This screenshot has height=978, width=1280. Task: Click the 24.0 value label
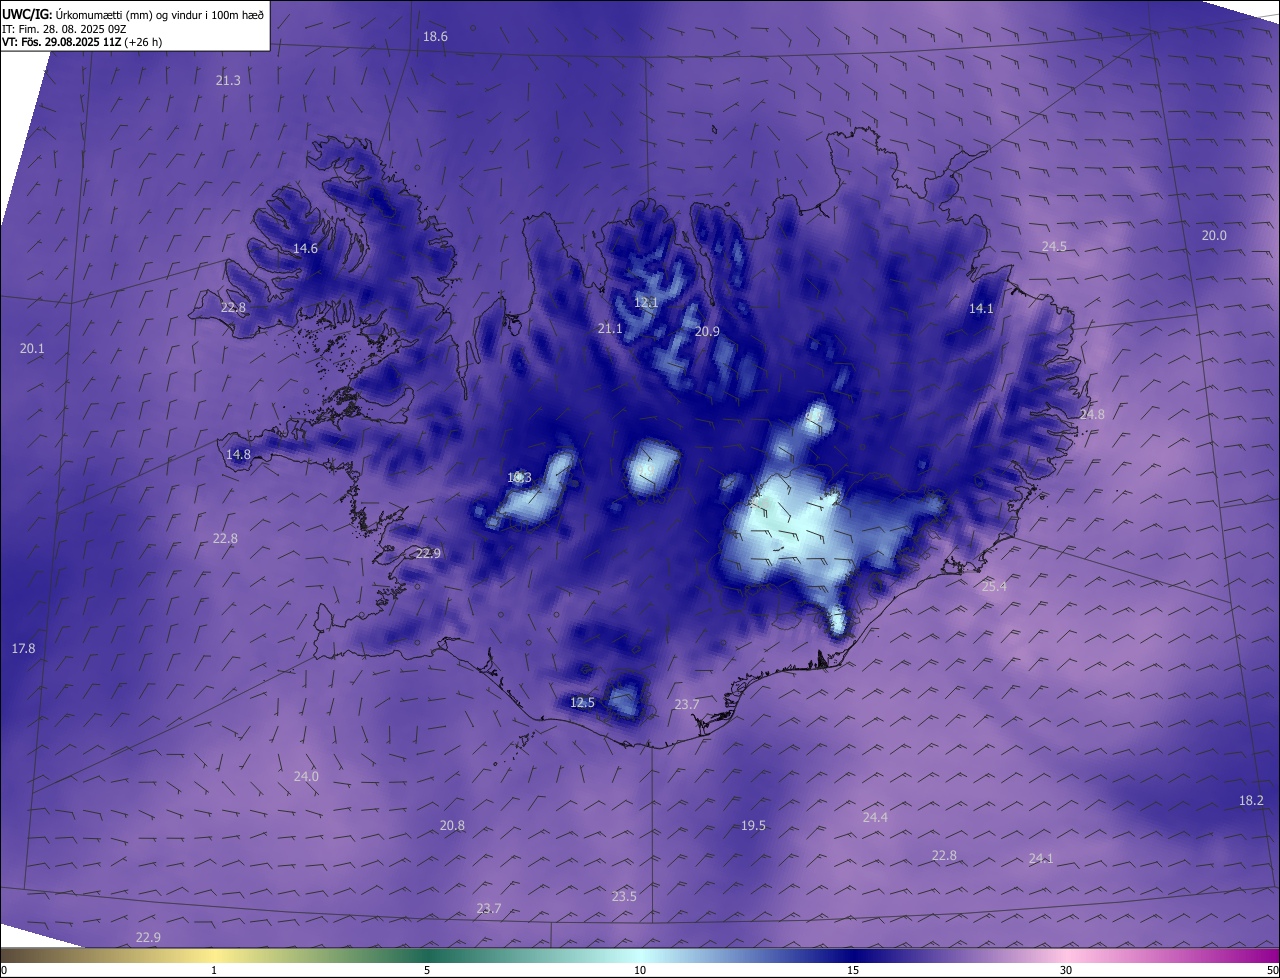(306, 776)
